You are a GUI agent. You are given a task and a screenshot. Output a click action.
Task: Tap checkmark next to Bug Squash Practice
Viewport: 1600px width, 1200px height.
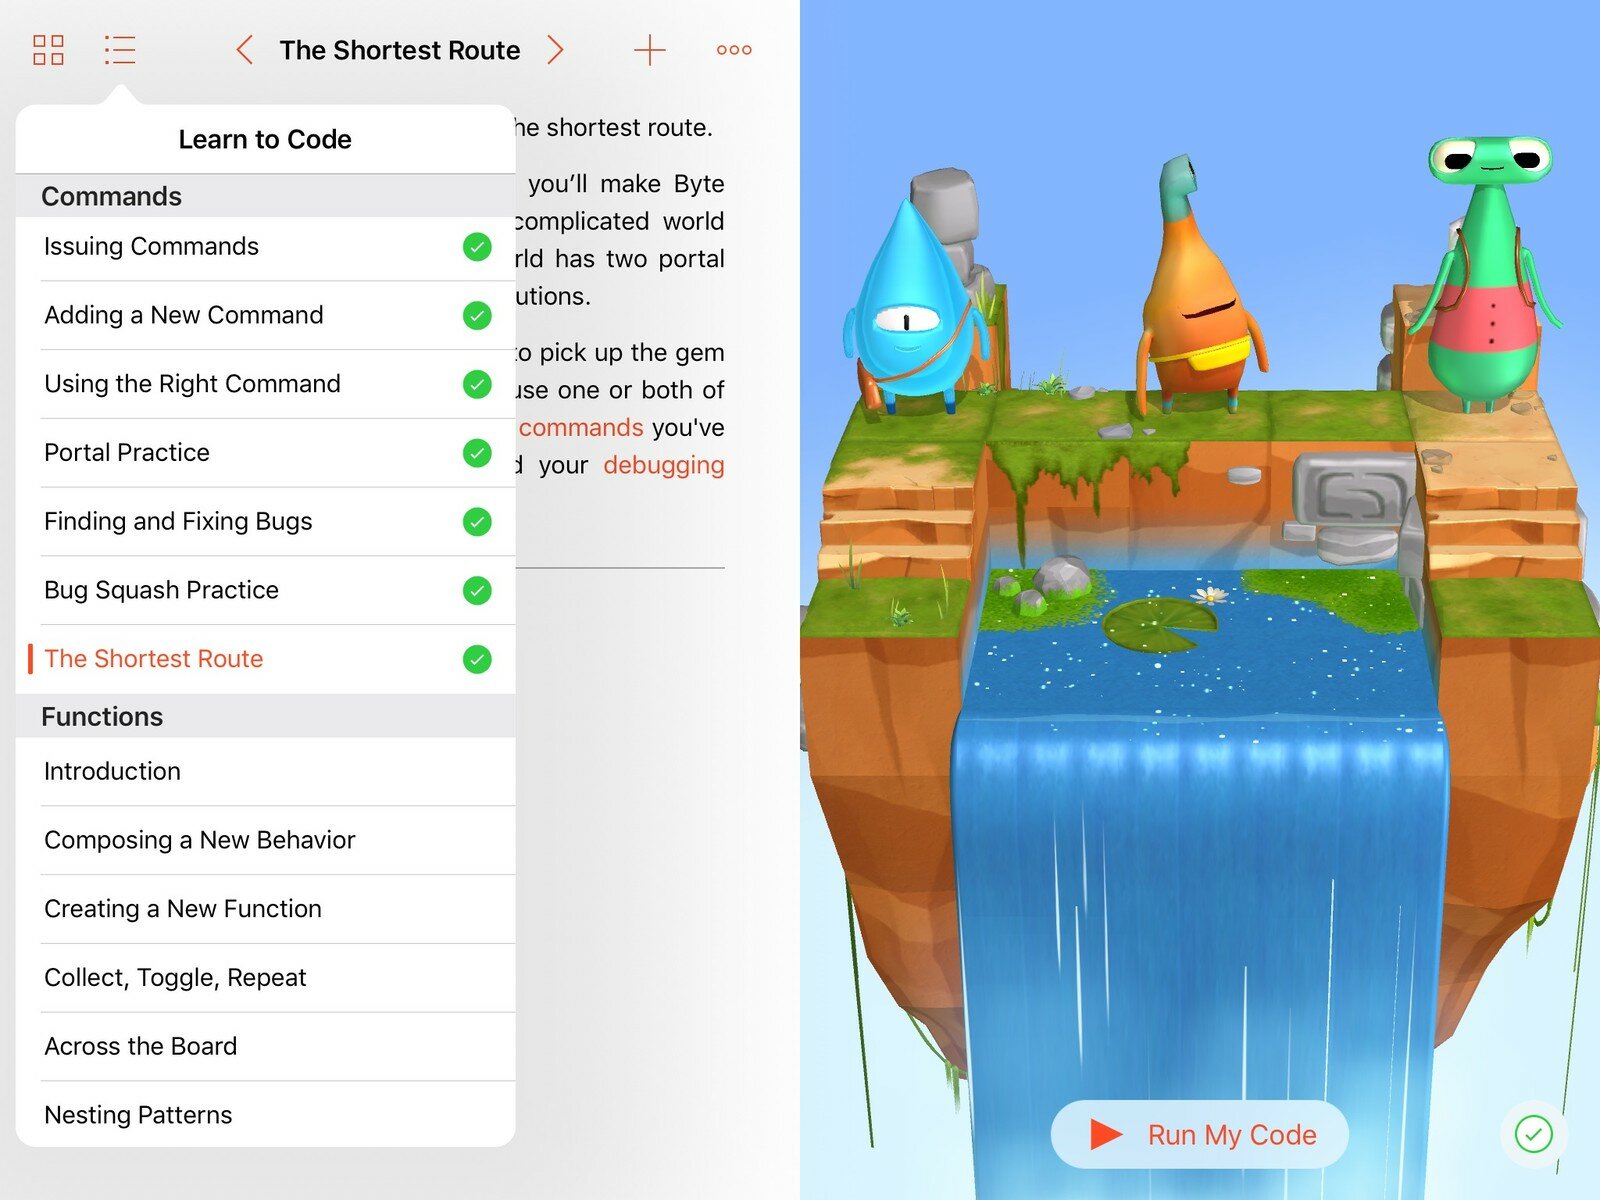pos(477,590)
